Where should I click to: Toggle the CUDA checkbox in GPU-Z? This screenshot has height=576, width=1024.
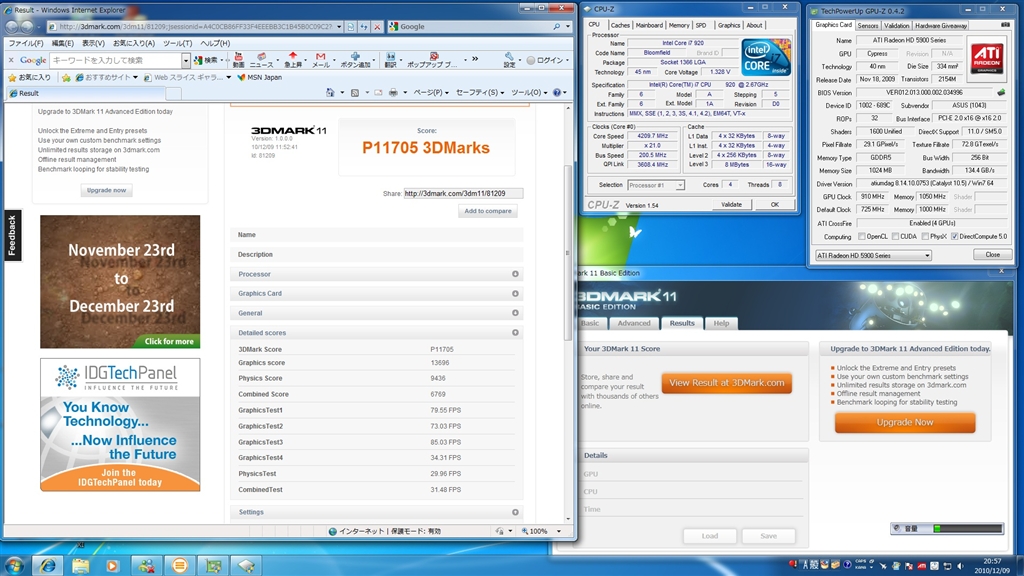pos(895,236)
